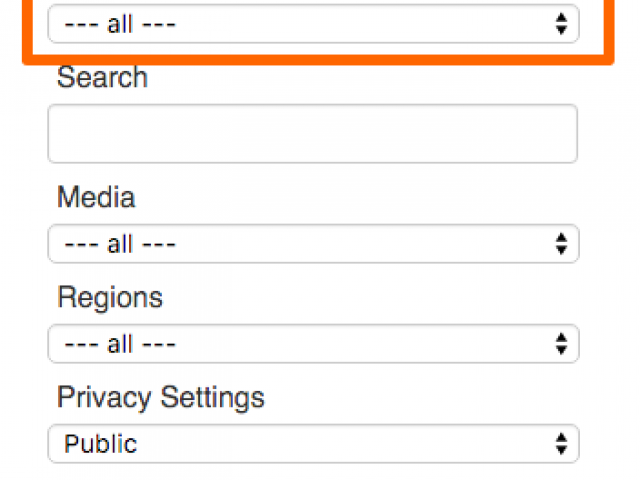Click the all text in the Media selector
The height and width of the screenshot is (480, 640).
tap(120, 244)
